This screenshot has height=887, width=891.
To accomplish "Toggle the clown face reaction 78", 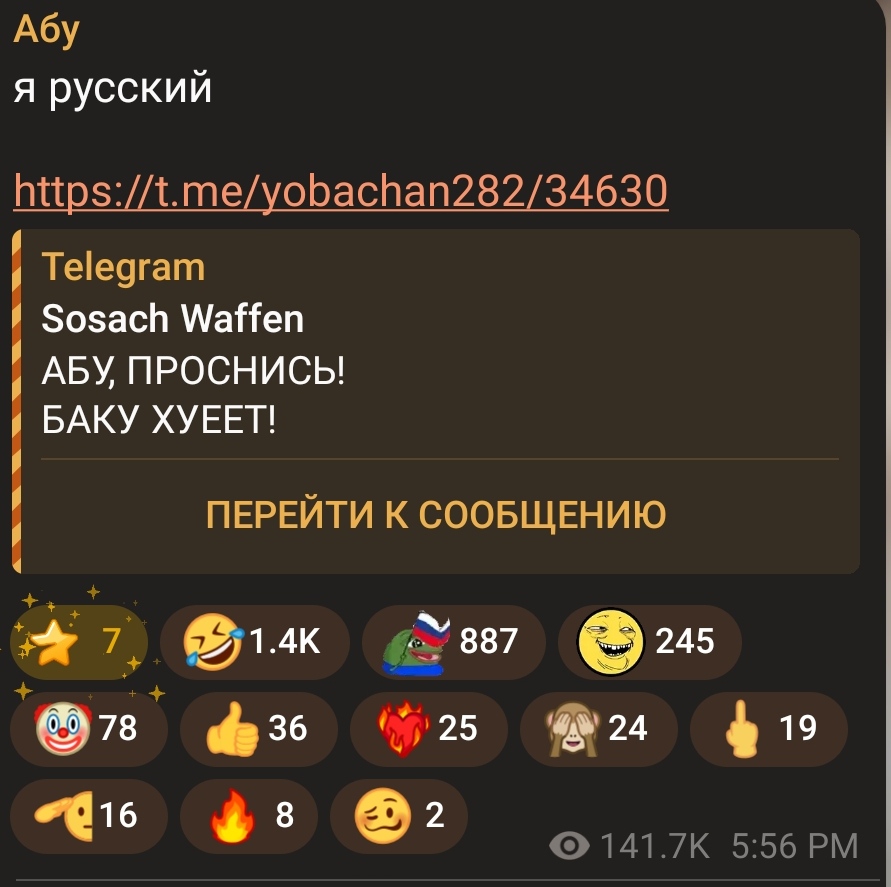I will click(89, 729).
